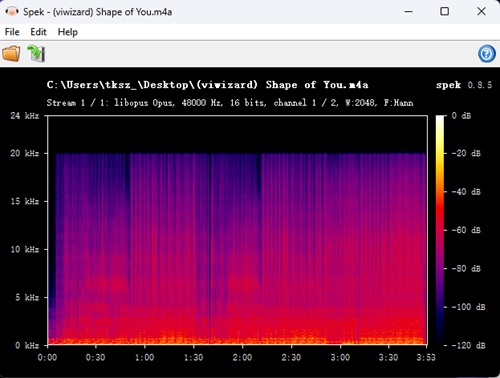
Task: Click the 2:30 time axis label
Action: click(x=291, y=358)
